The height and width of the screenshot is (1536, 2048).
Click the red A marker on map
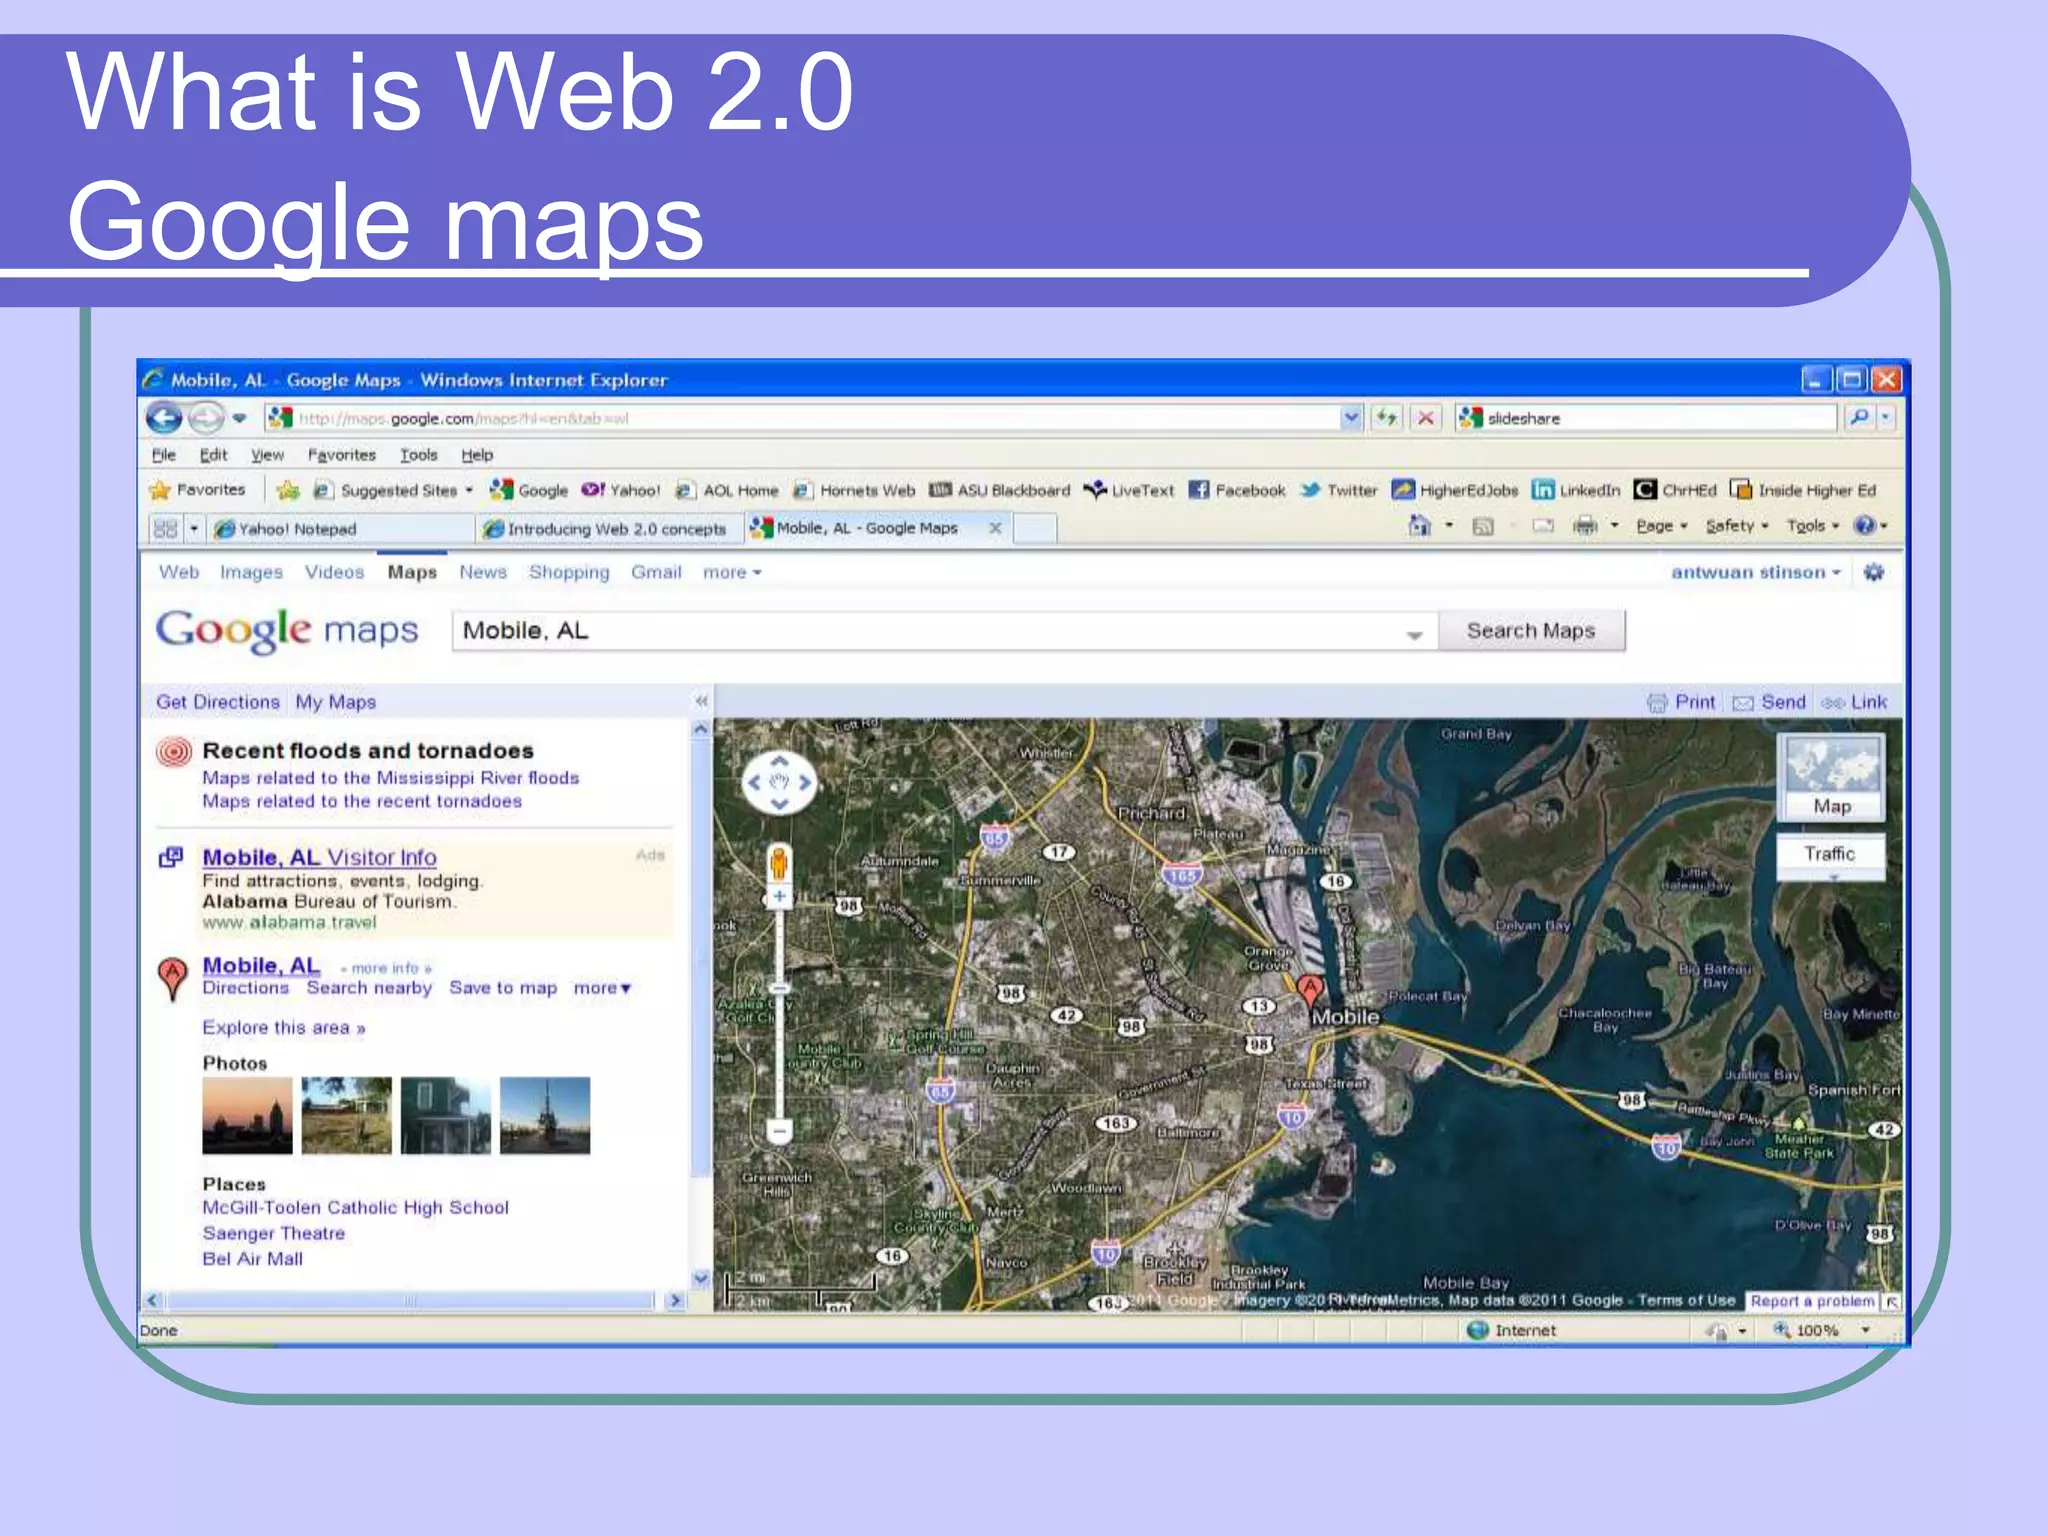coord(1310,992)
